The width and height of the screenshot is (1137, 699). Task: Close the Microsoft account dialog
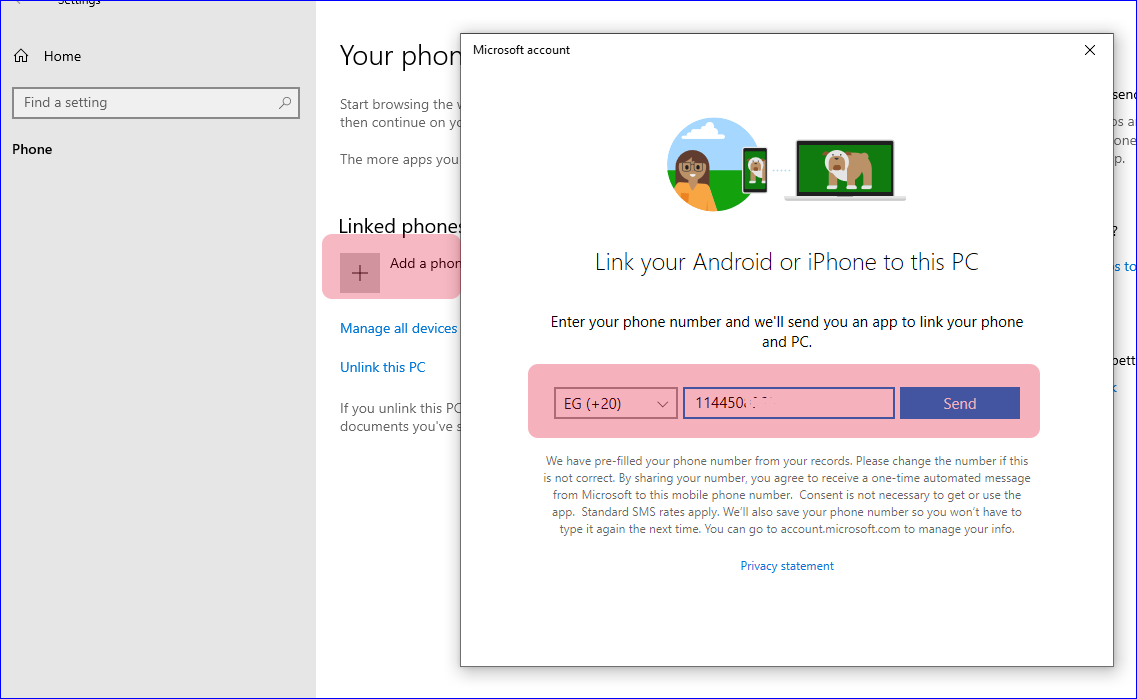(1089, 50)
